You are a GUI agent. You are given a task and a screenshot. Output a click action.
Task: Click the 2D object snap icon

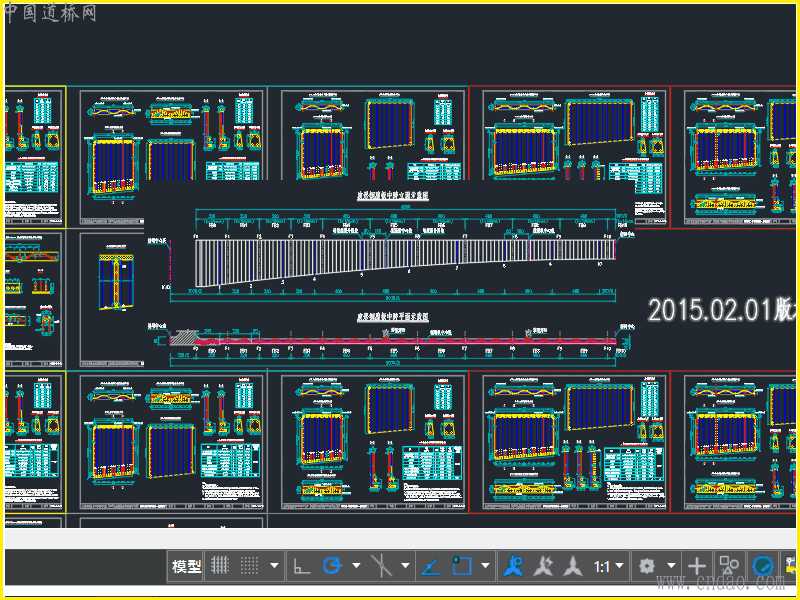tap(461, 566)
